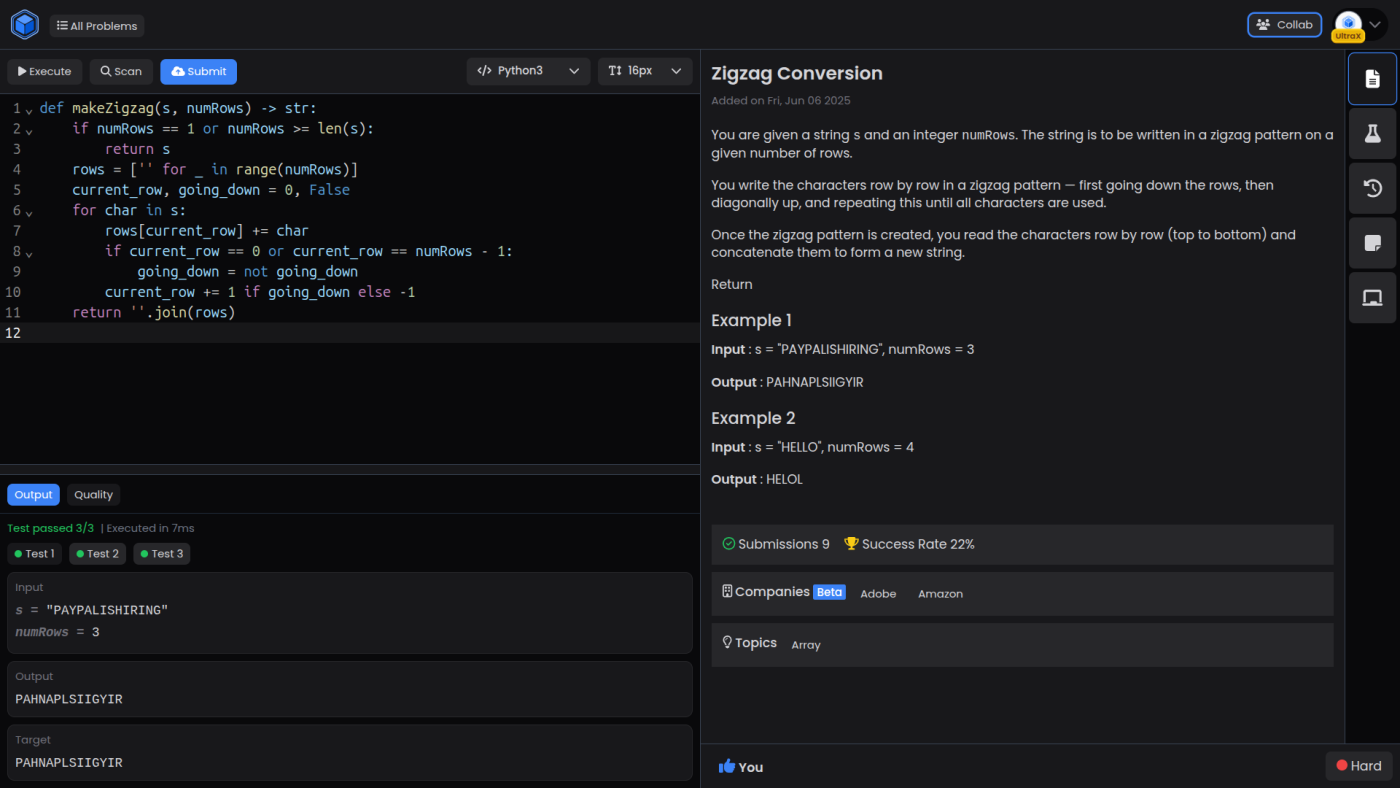Select the Test 3 result
The width and height of the screenshot is (1400, 788).
pos(161,554)
